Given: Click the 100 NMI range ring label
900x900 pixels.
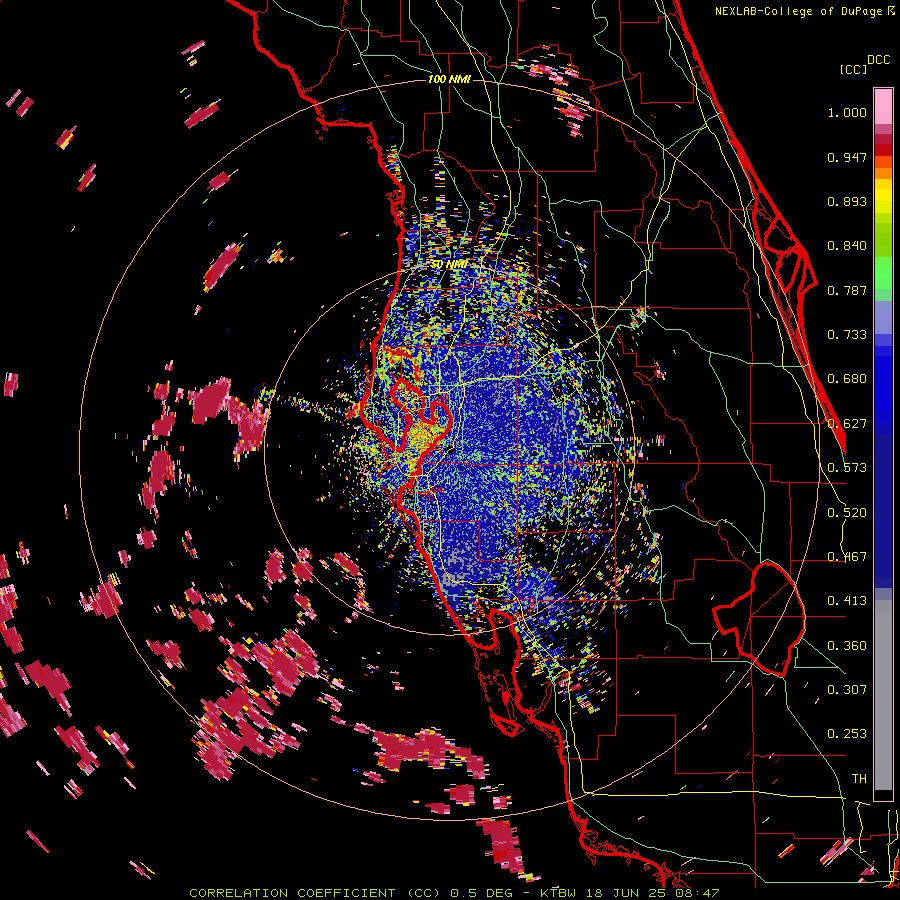Looking at the screenshot, I should tap(449, 79).
